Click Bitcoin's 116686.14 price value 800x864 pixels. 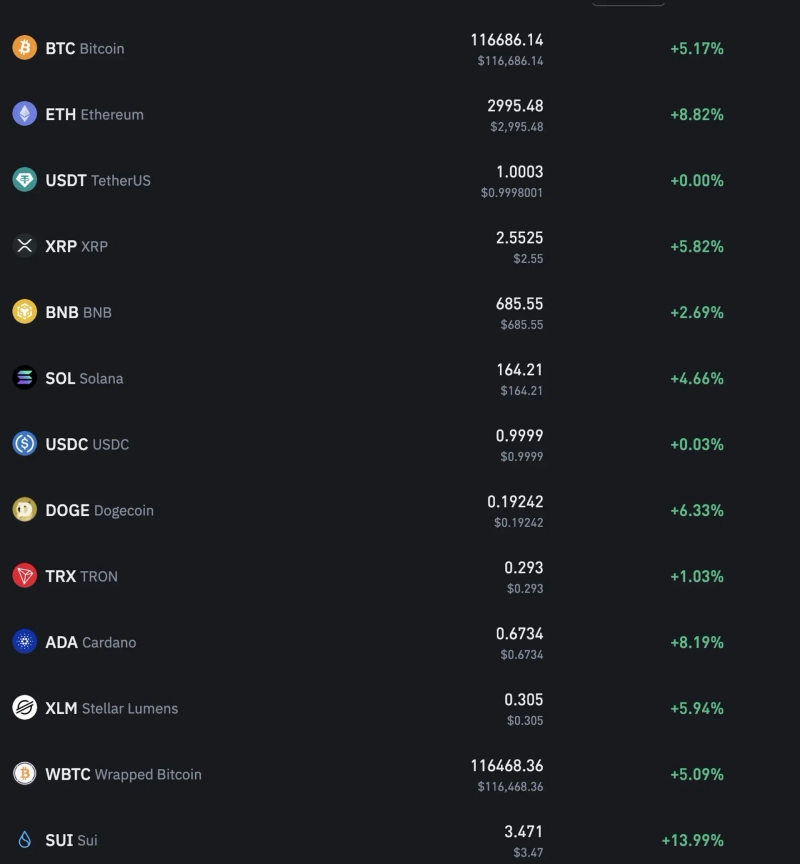click(x=507, y=40)
